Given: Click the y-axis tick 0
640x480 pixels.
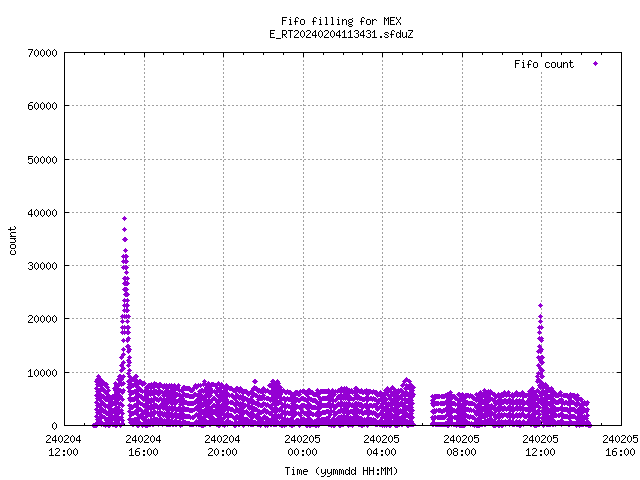Looking at the screenshot, I should coord(54,426).
